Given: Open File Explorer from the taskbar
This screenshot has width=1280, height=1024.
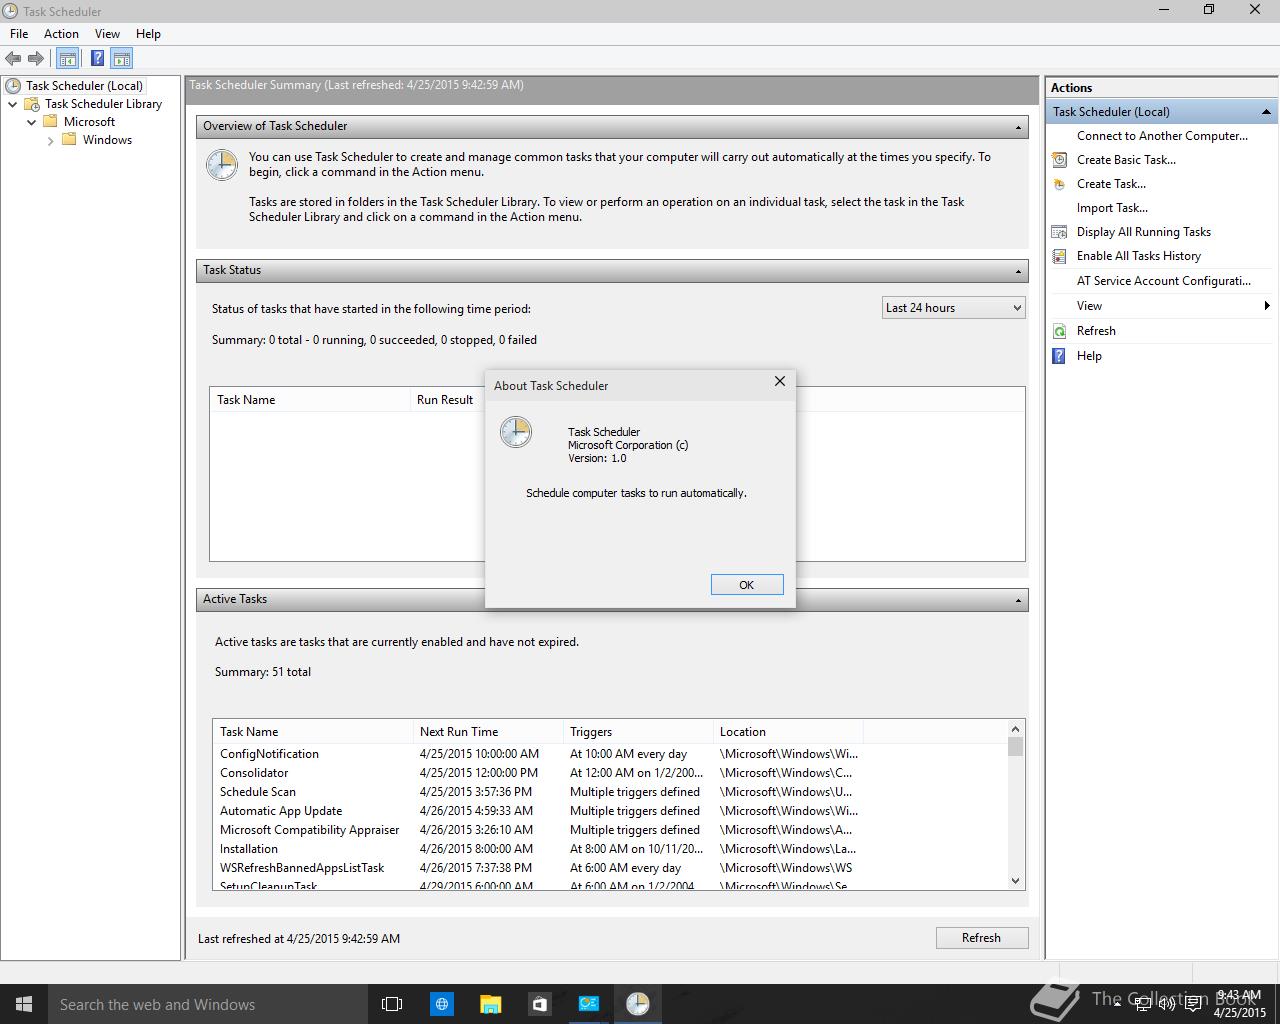Looking at the screenshot, I should (x=490, y=1004).
